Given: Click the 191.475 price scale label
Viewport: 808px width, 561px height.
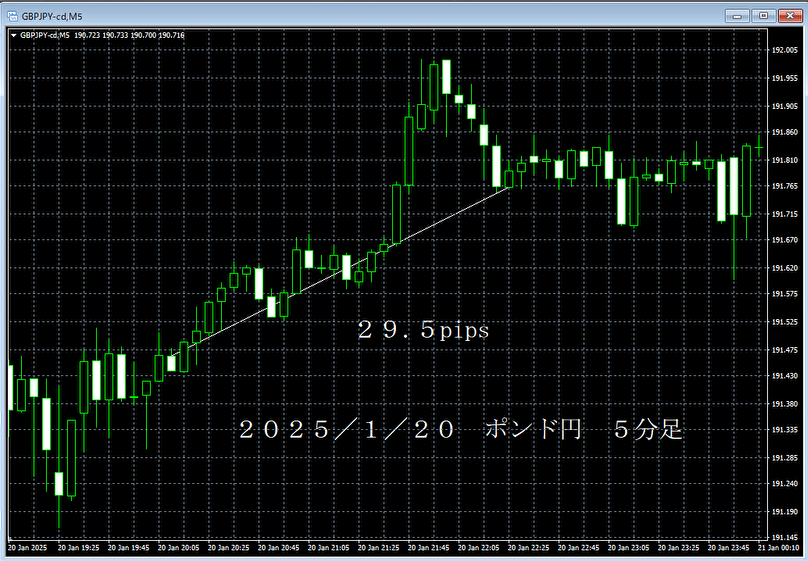Looking at the screenshot, I should (784, 350).
